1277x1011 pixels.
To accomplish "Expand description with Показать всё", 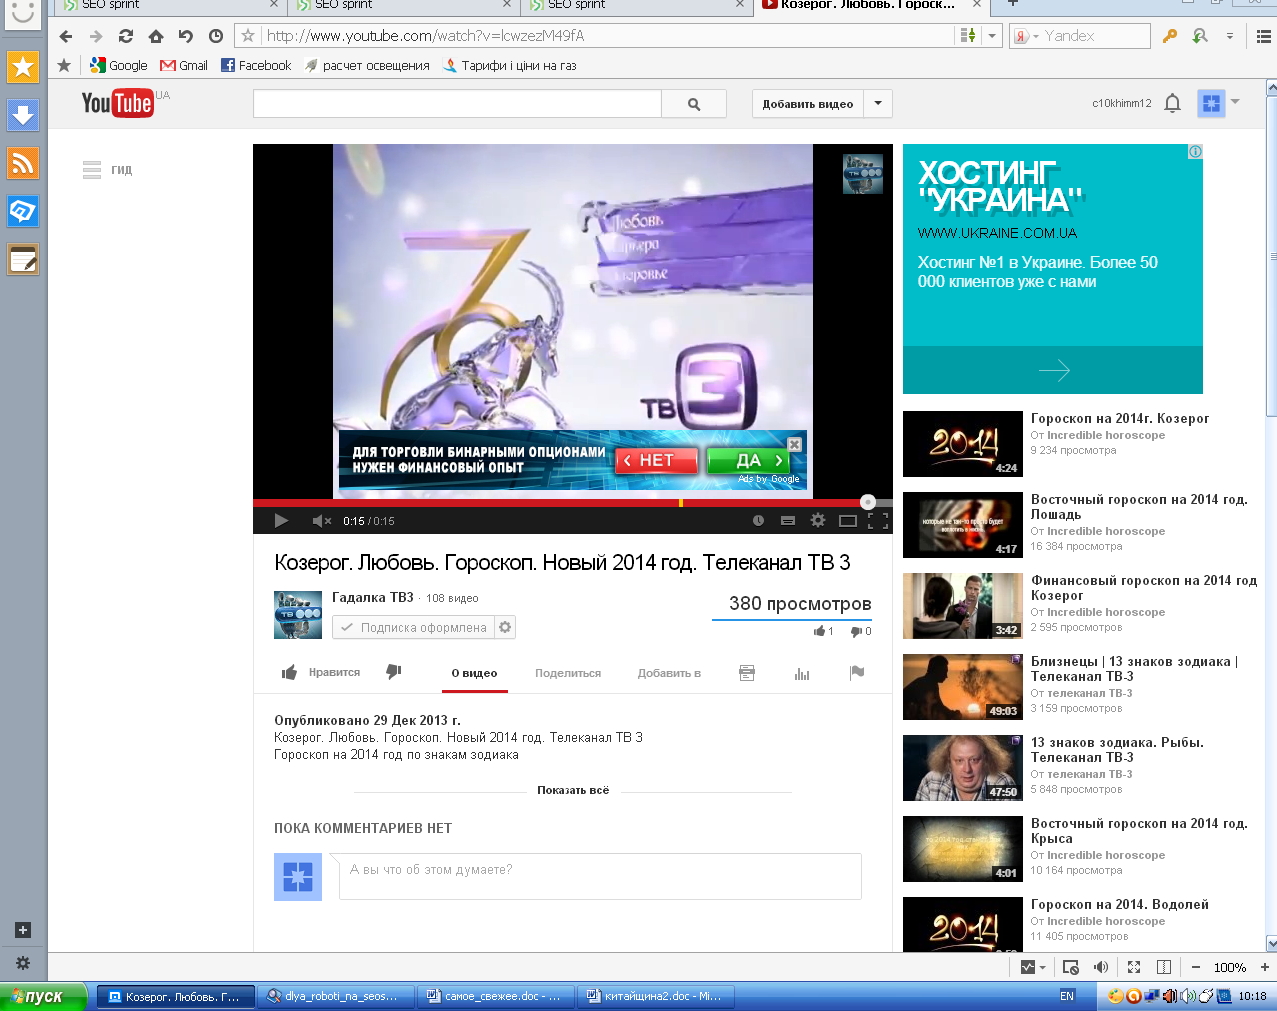I will [x=573, y=790].
